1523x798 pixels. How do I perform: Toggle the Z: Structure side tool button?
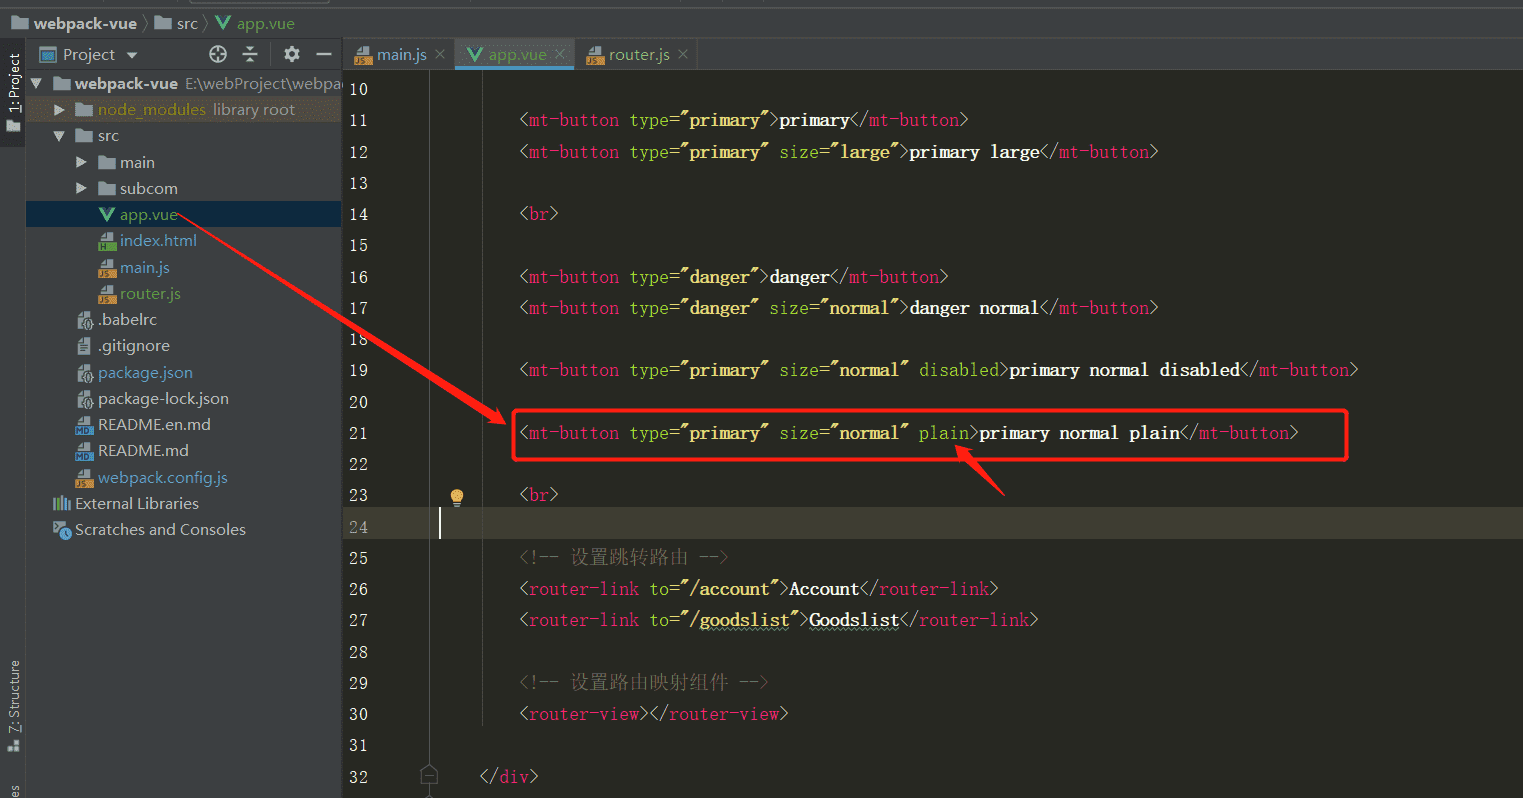[13, 706]
